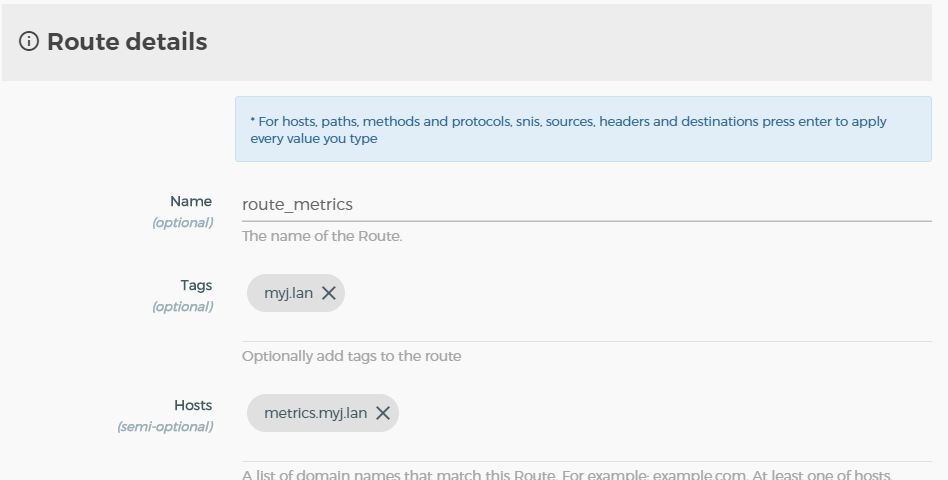The image size is (948, 480).
Task: Click the (optional) note under Name
Action: point(182,223)
